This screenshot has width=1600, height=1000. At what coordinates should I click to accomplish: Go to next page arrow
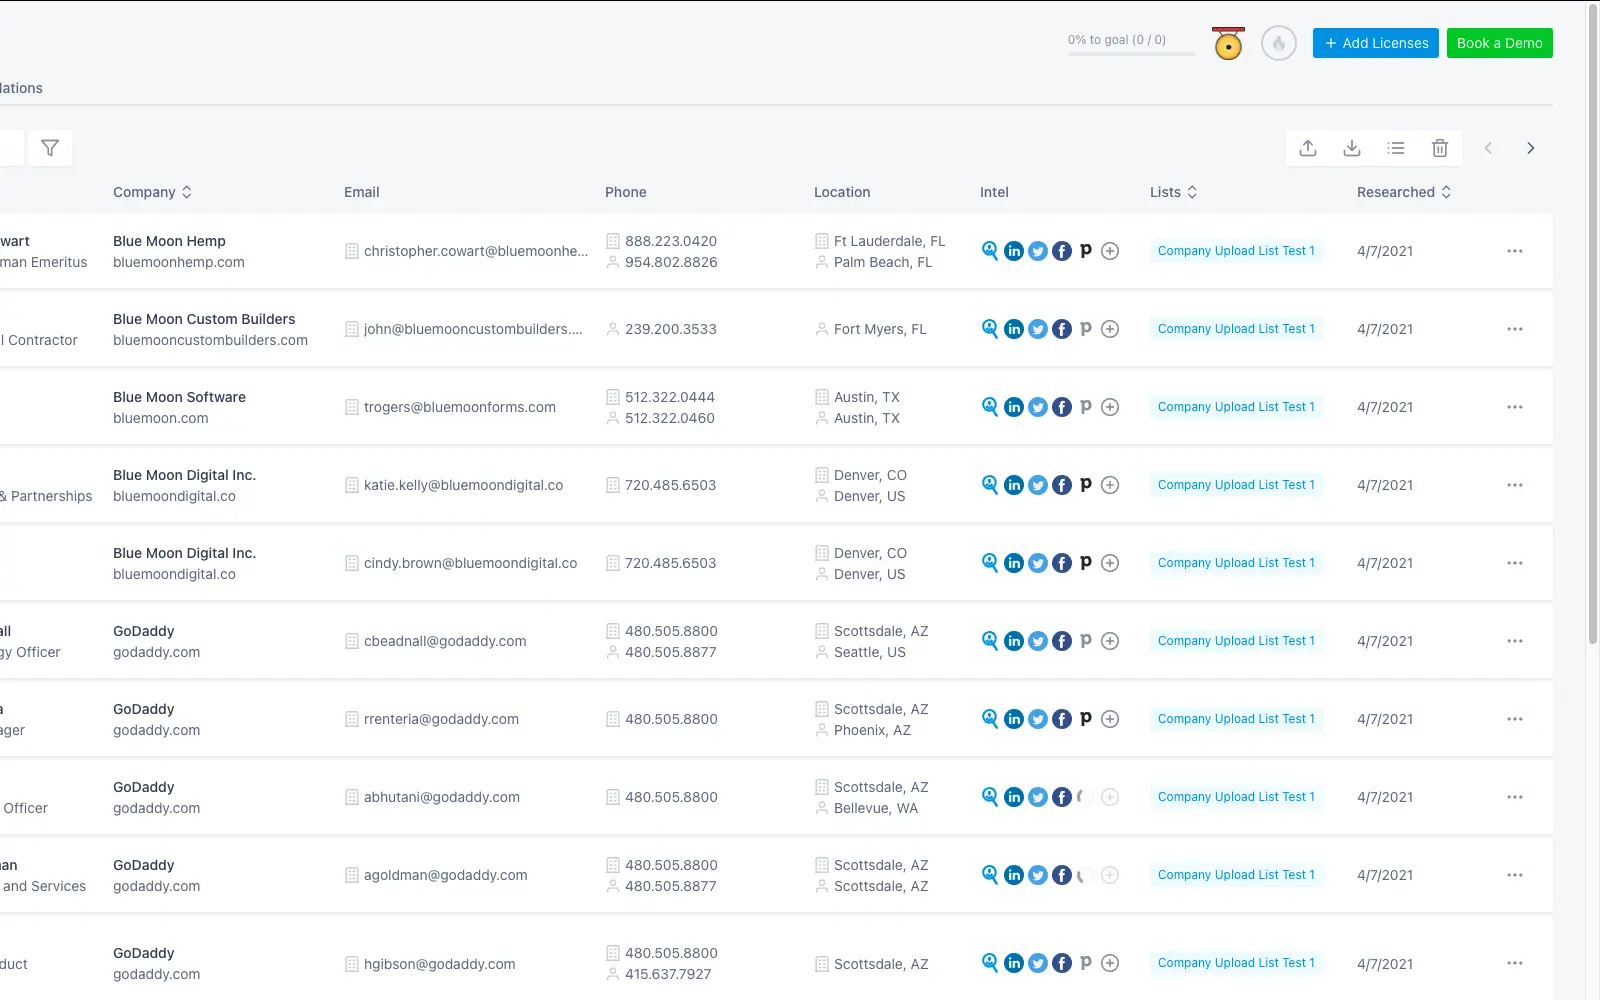[x=1530, y=148]
